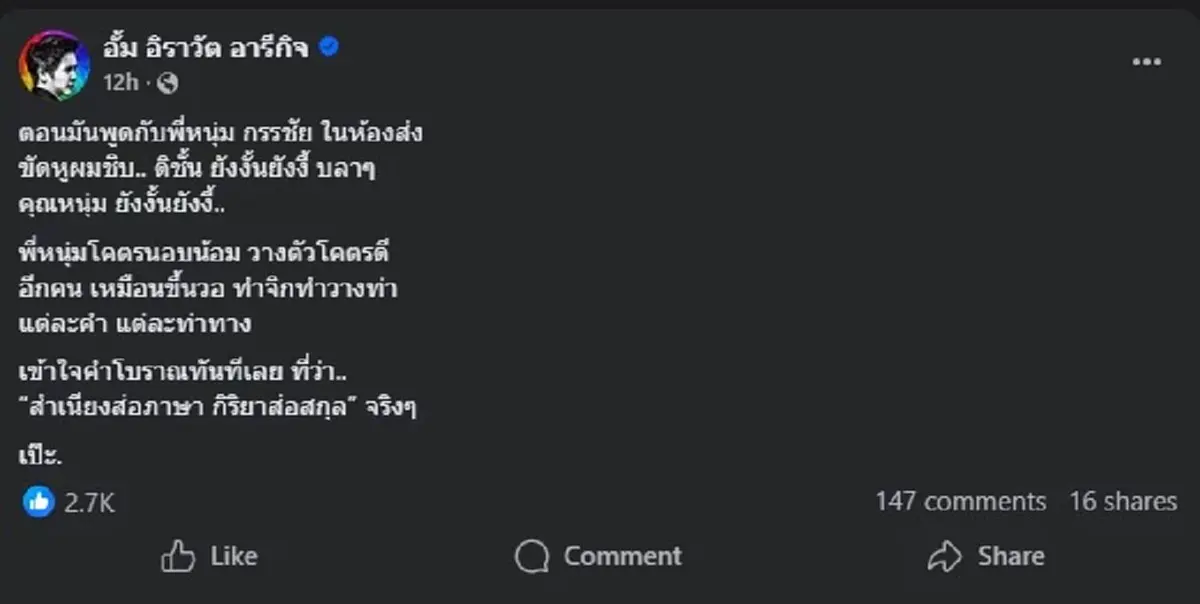Expand post options via the ellipsis menu

pos(1146,60)
